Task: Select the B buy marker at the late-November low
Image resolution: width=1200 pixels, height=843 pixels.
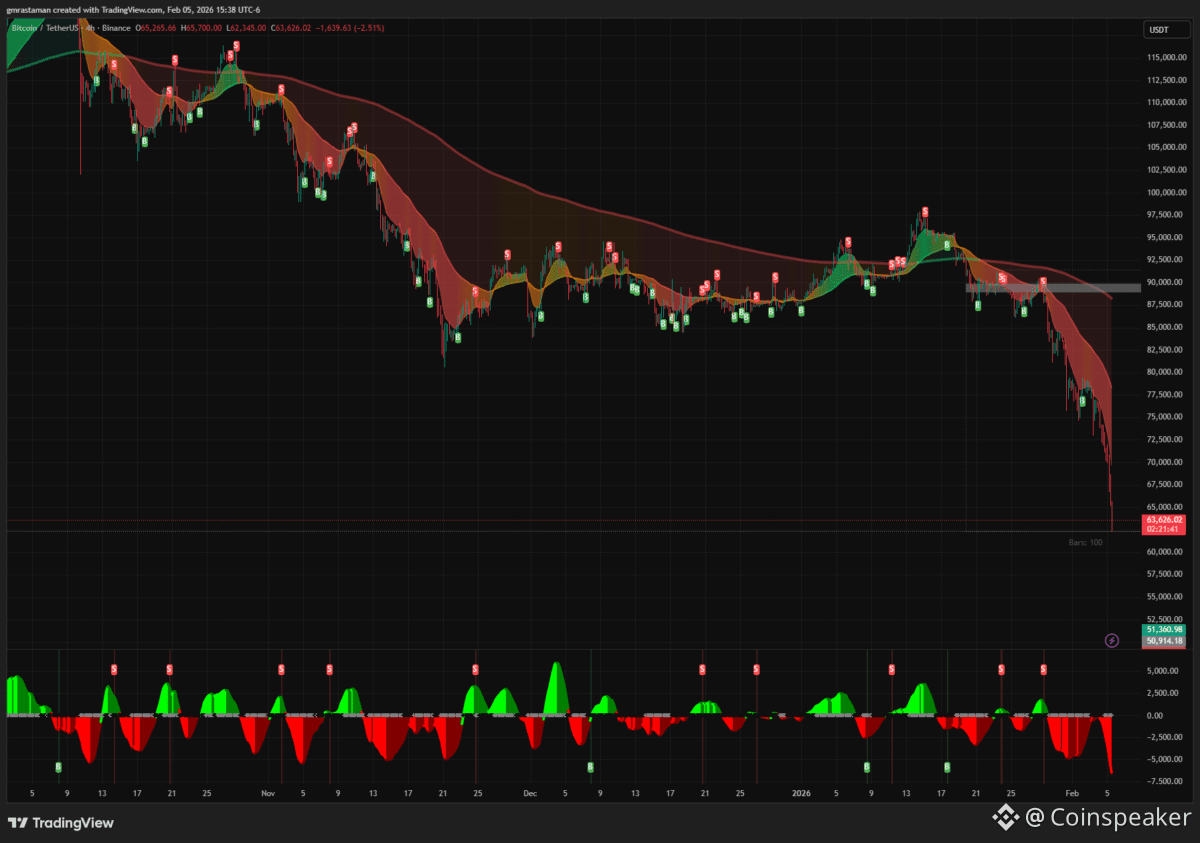Action: [458, 338]
